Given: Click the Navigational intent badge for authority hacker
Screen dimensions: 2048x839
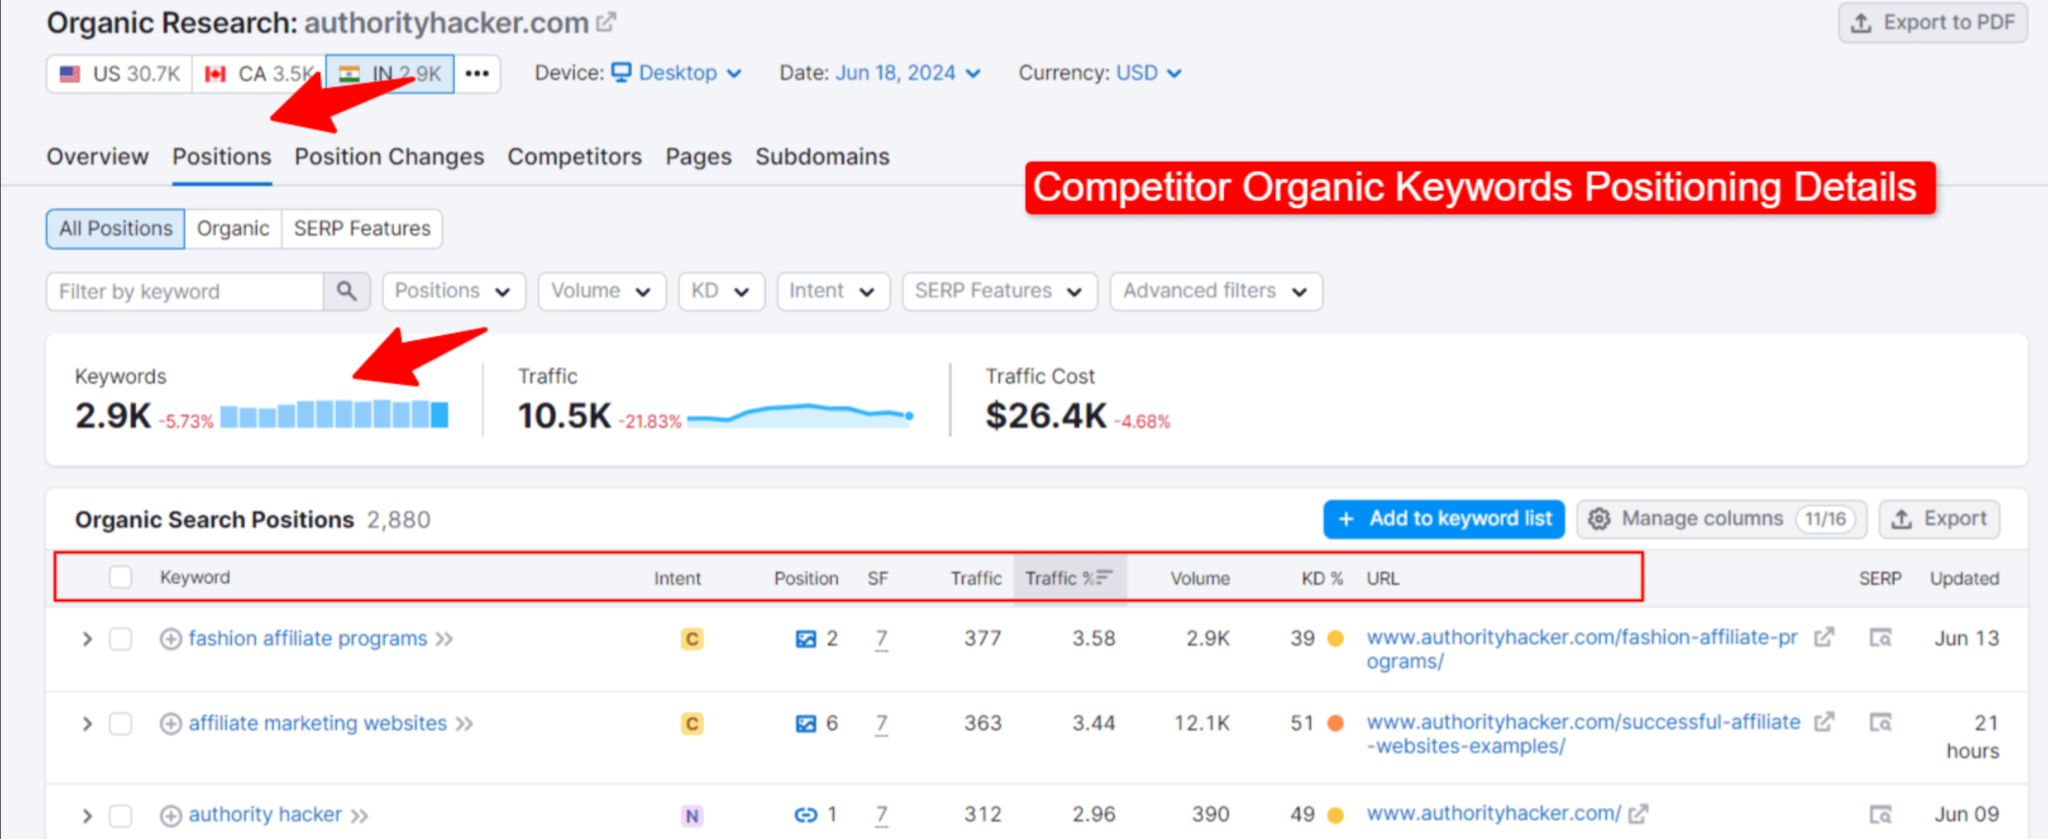Looking at the screenshot, I should pos(692,816).
